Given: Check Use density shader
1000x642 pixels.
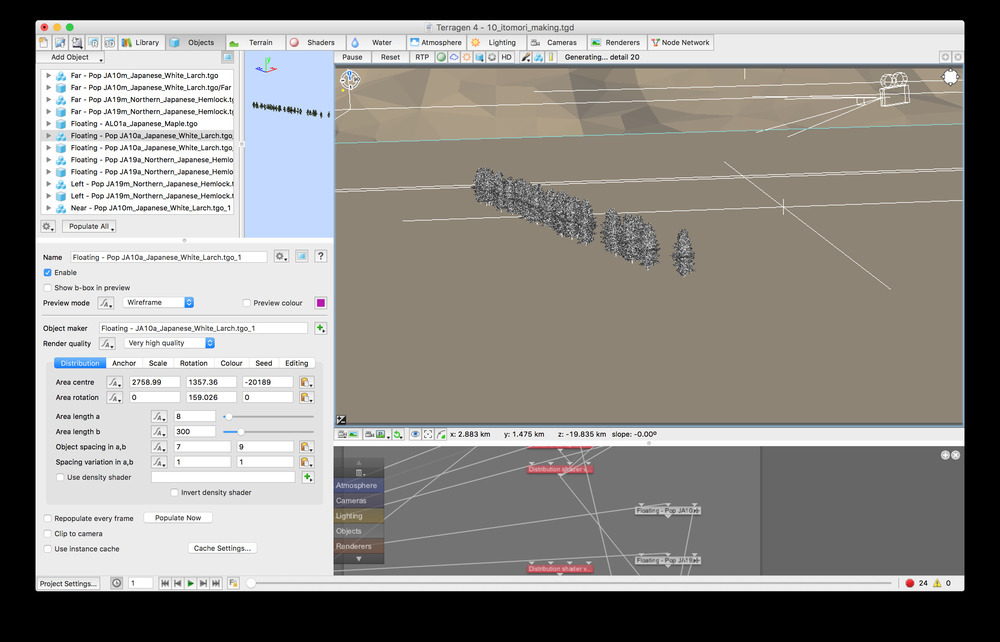Looking at the screenshot, I should (x=60, y=477).
